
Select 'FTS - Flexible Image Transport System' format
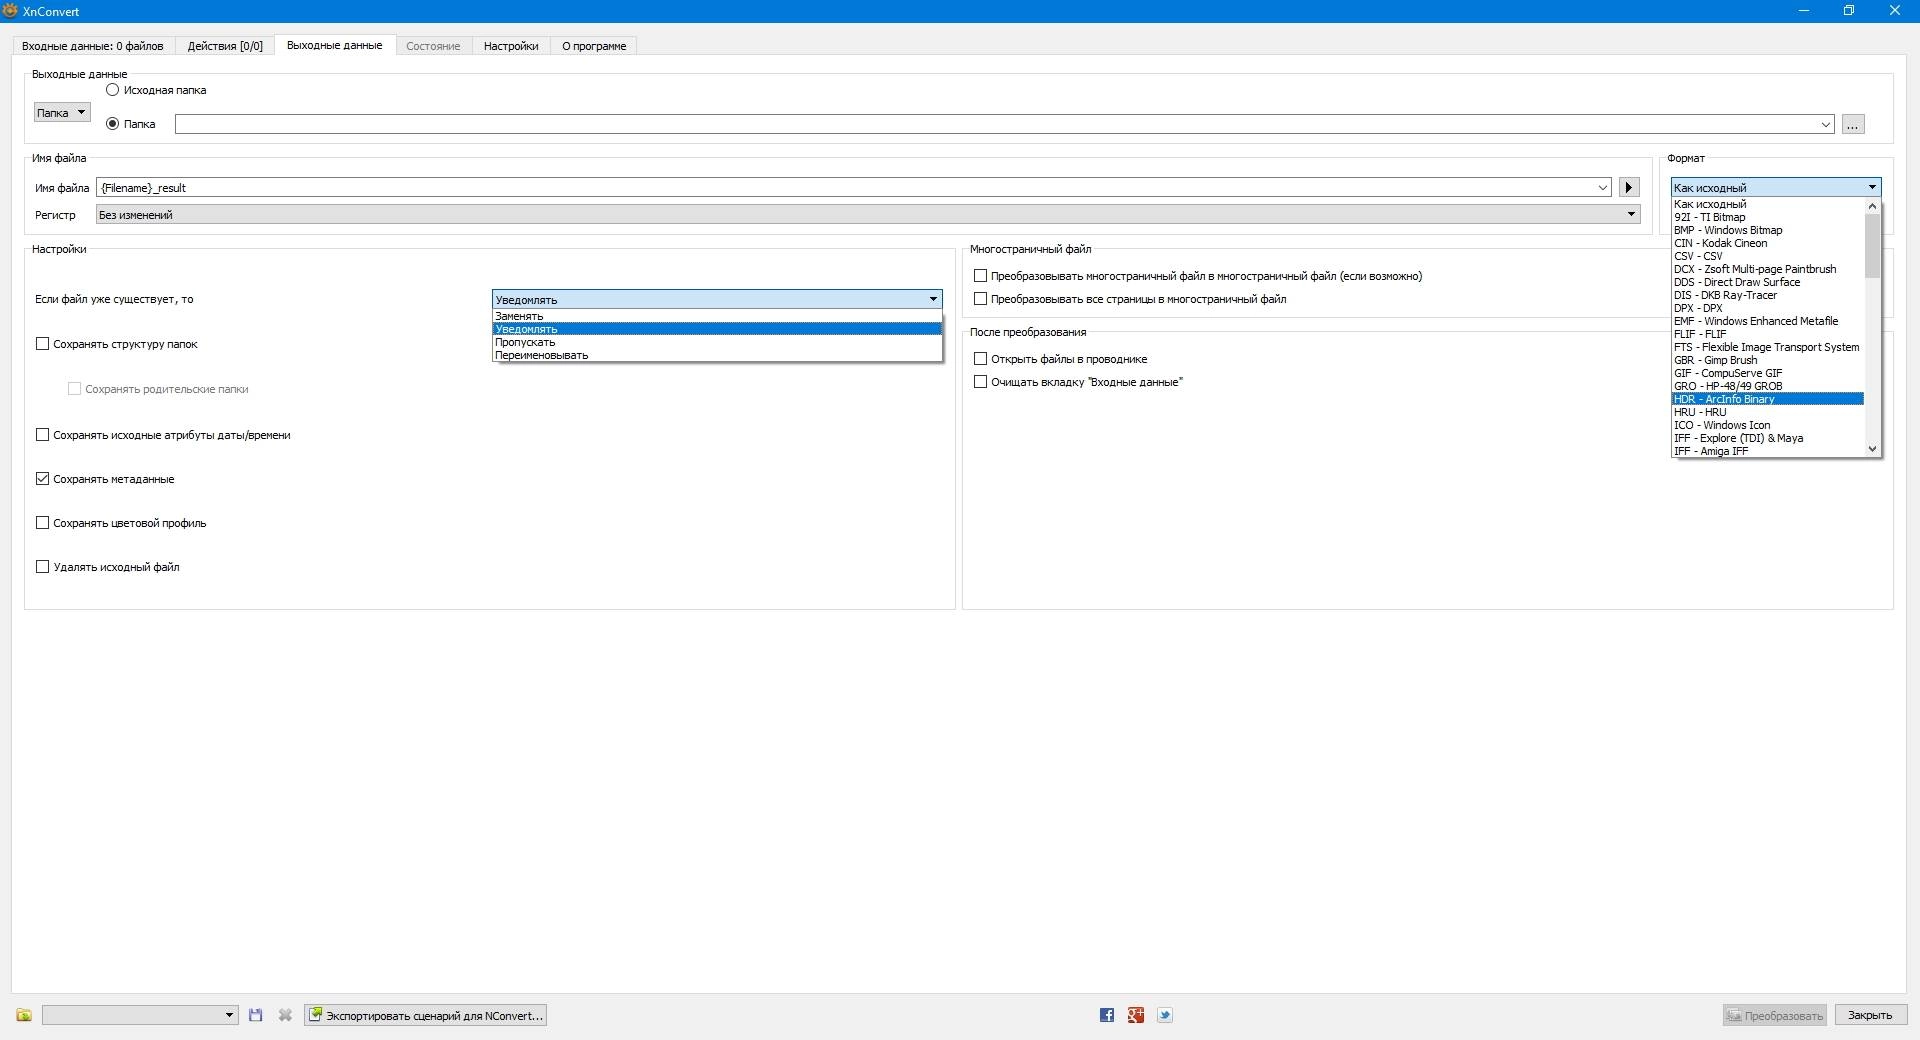tap(1768, 347)
